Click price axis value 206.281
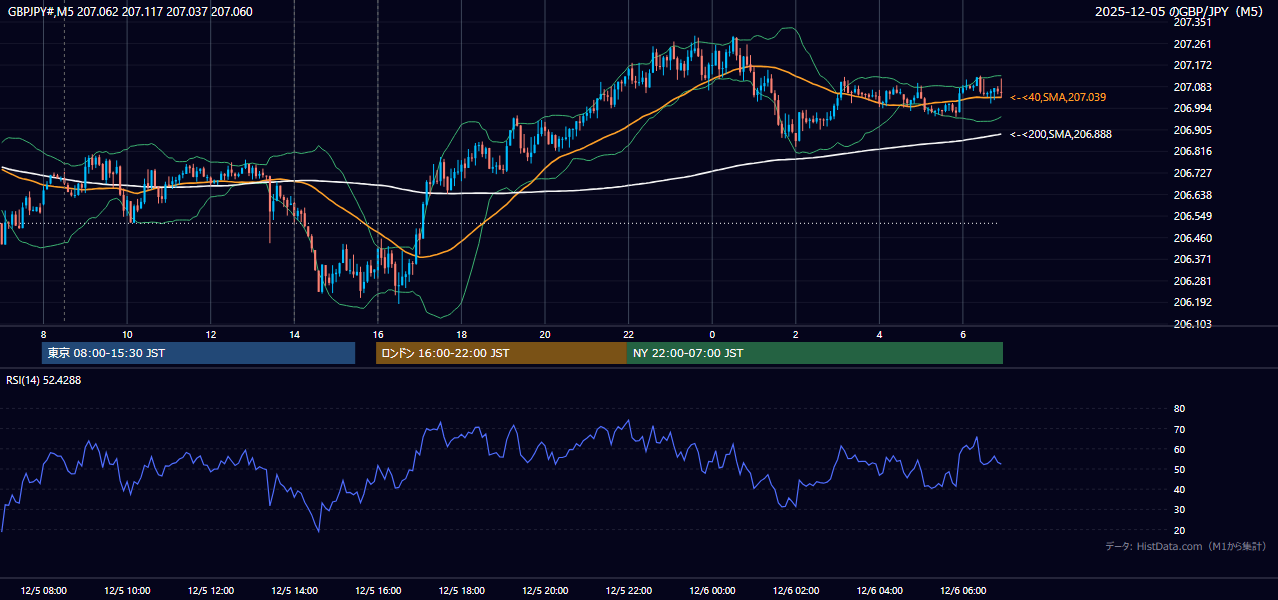1278x600 pixels. point(1192,281)
